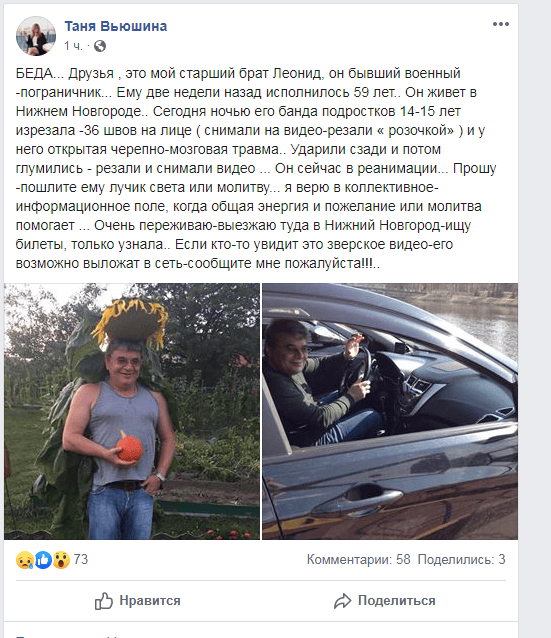Click the curved share arrow icon
551x638 pixels.
tap(343, 601)
